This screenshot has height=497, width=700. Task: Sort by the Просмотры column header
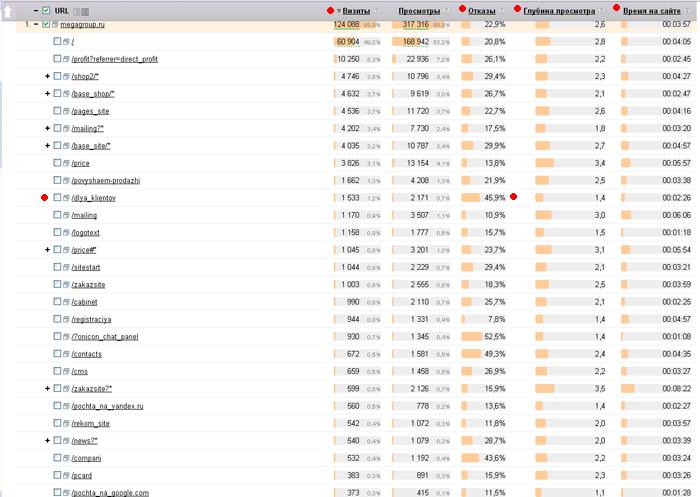pos(419,11)
